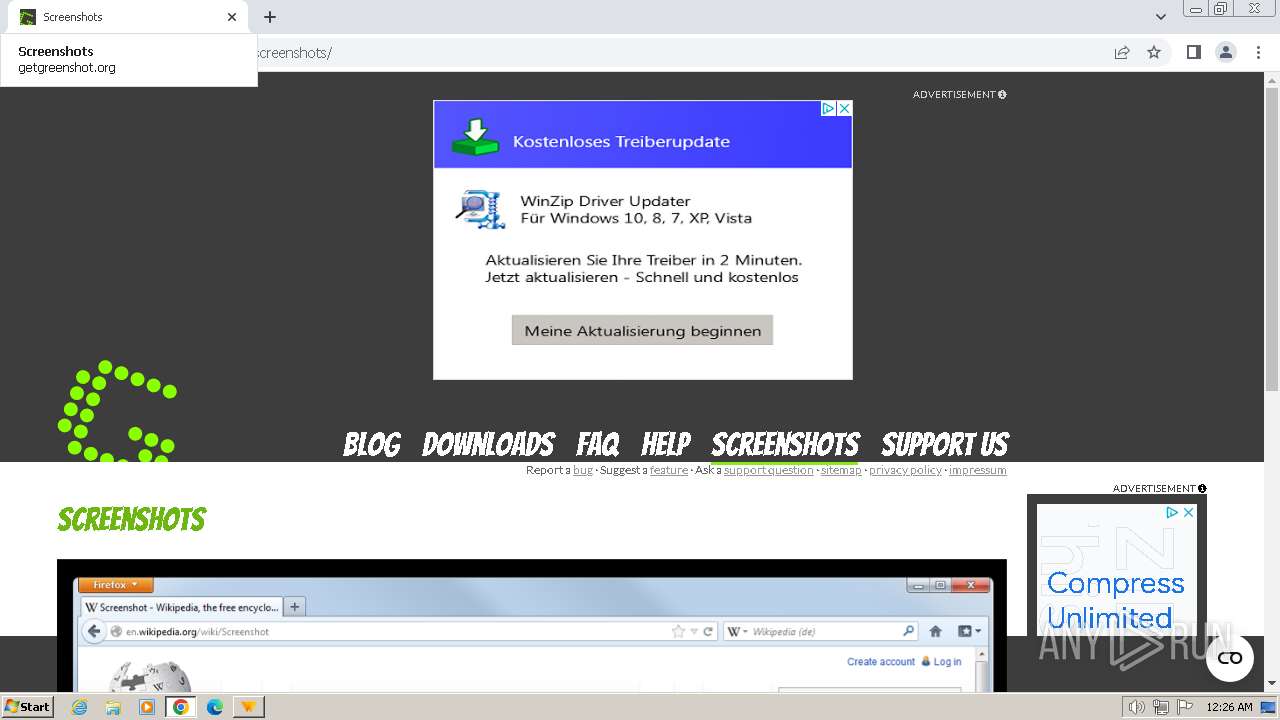The image size is (1280, 720).
Task: Click info icon next to top ADVERTISEMENT
Action: click(1002, 95)
